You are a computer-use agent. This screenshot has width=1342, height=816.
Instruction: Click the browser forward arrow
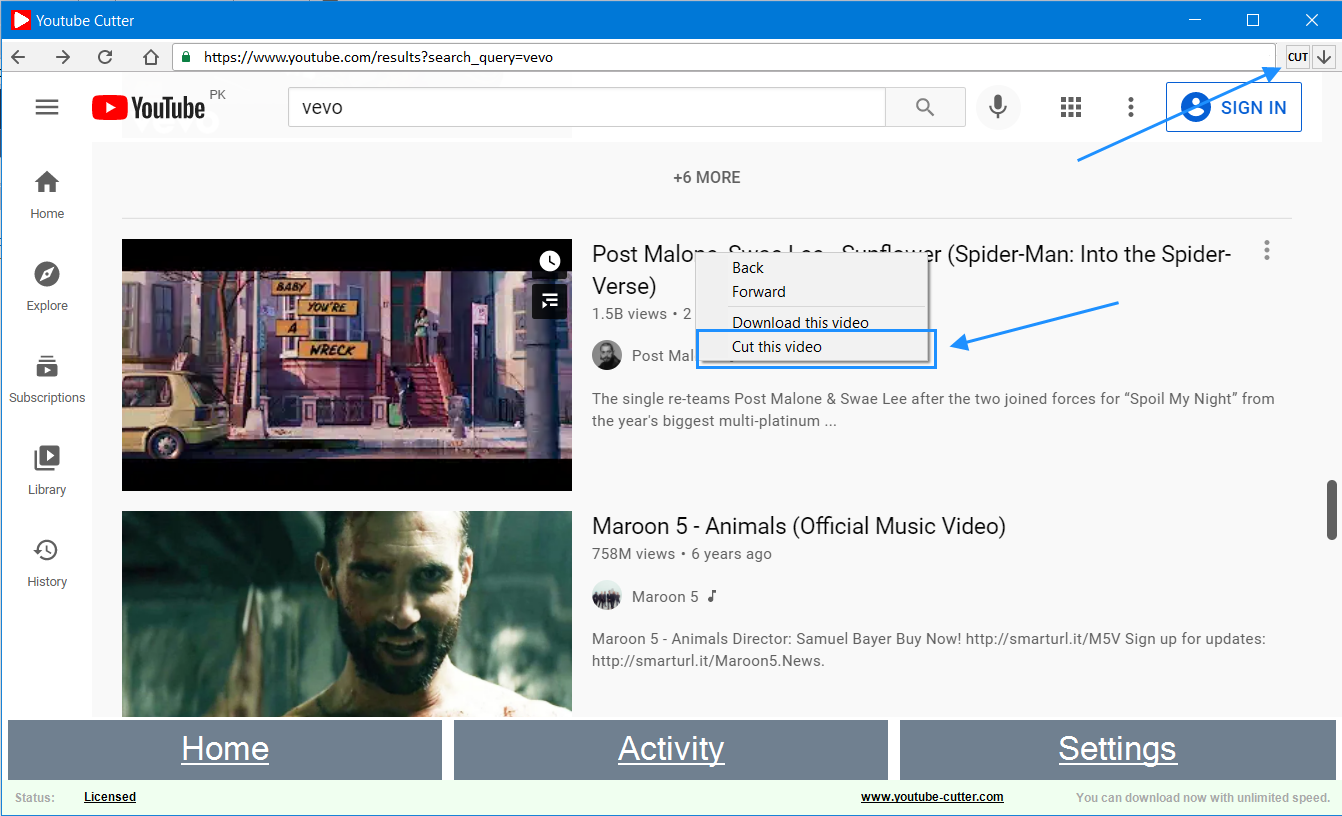click(63, 57)
